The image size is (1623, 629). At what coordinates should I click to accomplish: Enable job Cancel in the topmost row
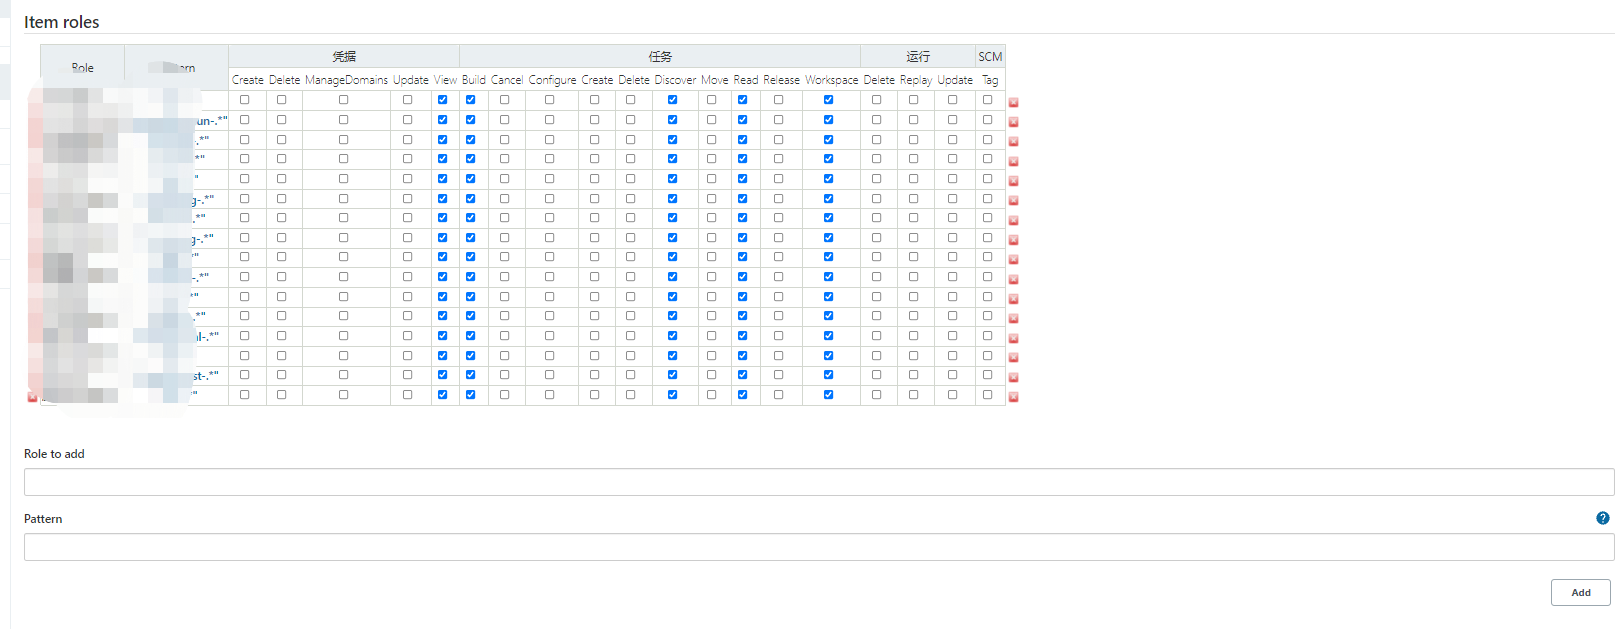(504, 100)
